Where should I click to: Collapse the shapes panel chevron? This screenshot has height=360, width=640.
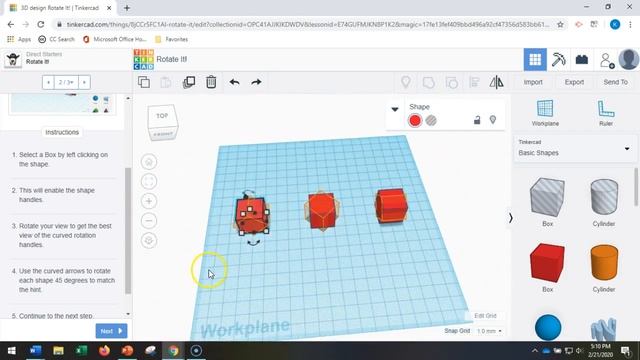pos(511,218)
